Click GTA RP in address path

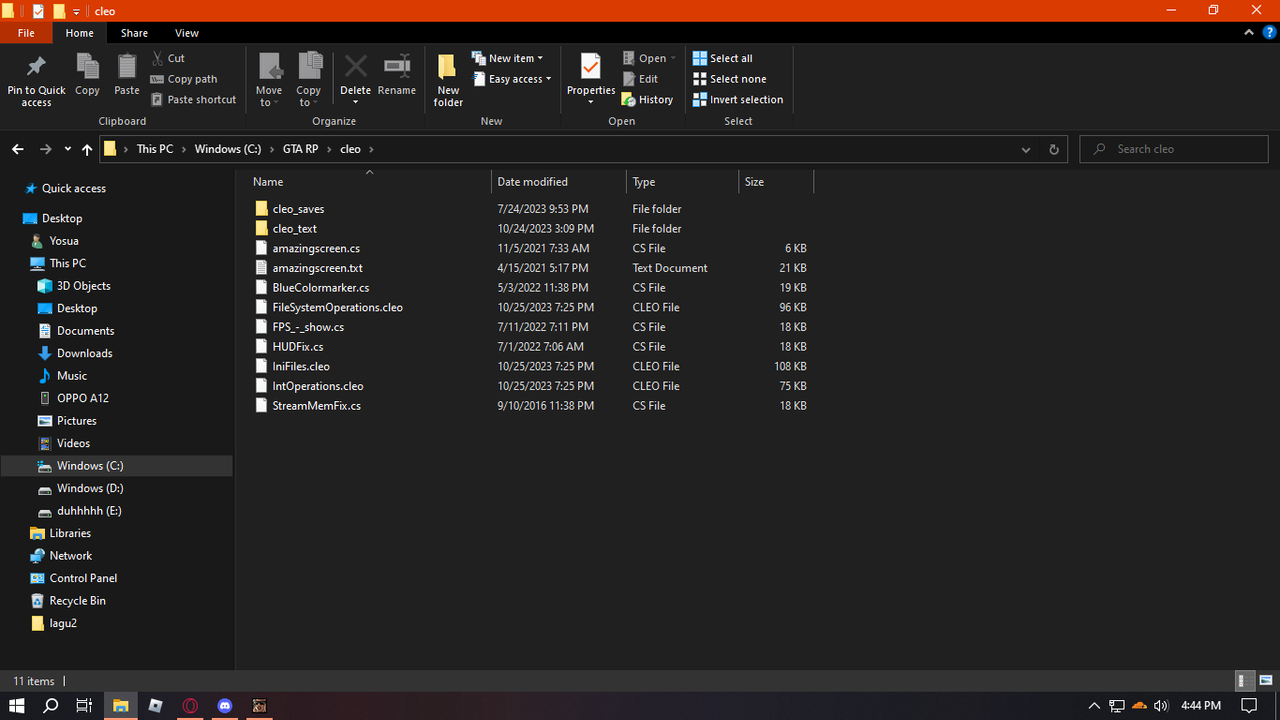pyautogui.click(x=301, y=149)
